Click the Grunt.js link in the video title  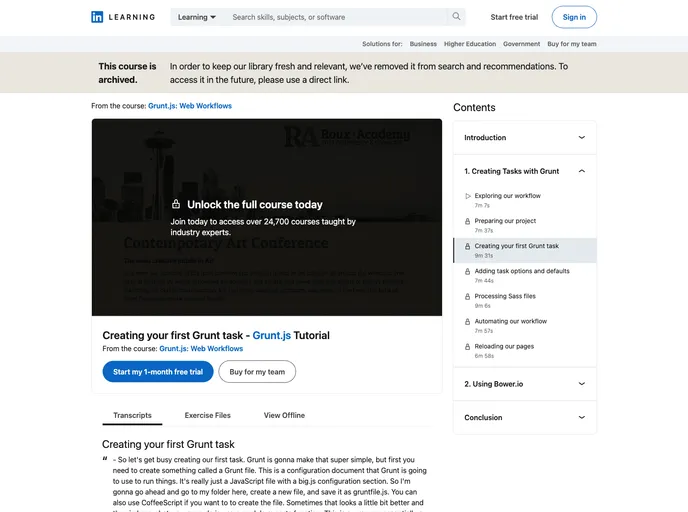click(x=272, y=335)
